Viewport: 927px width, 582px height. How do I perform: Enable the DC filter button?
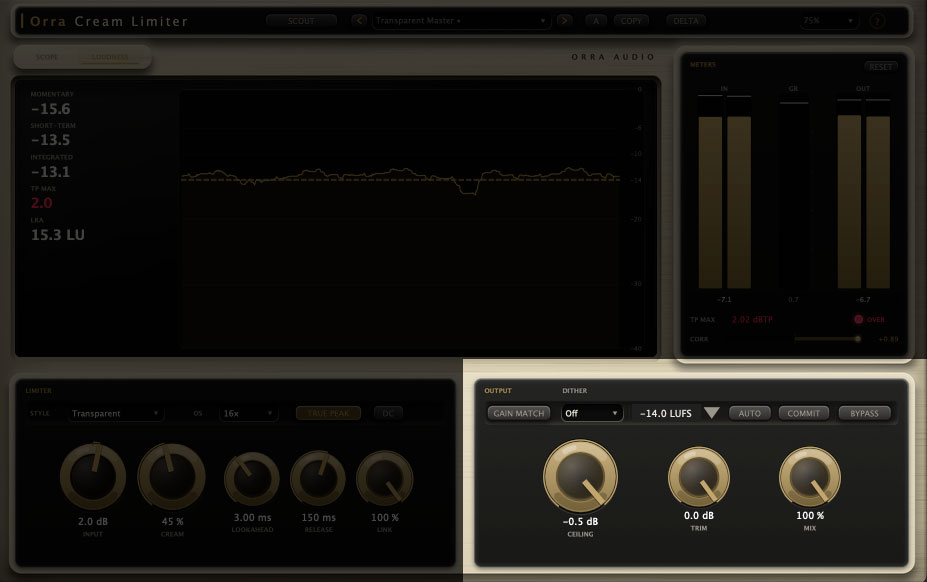388,413
